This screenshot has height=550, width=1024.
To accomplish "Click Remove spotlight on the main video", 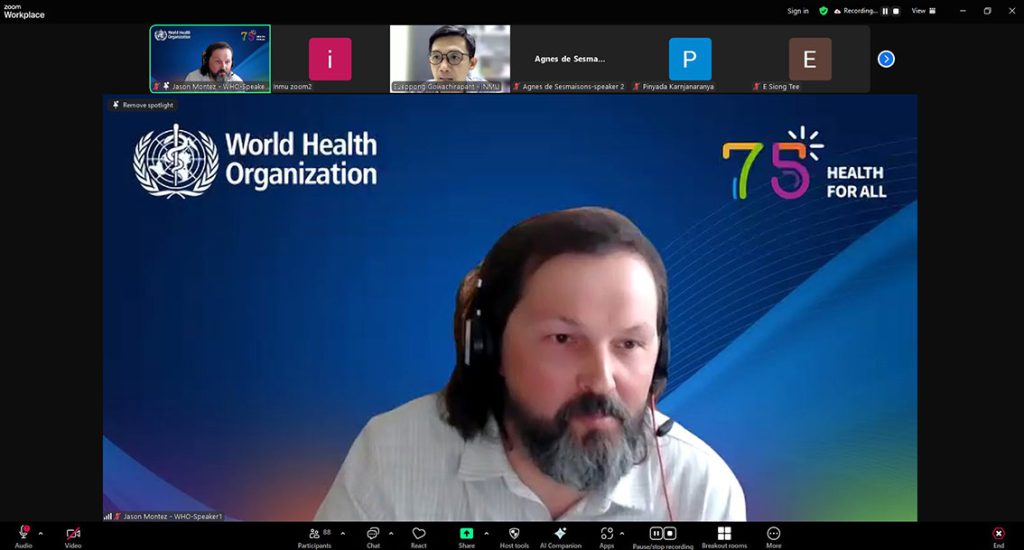I will tap(143, 105).
